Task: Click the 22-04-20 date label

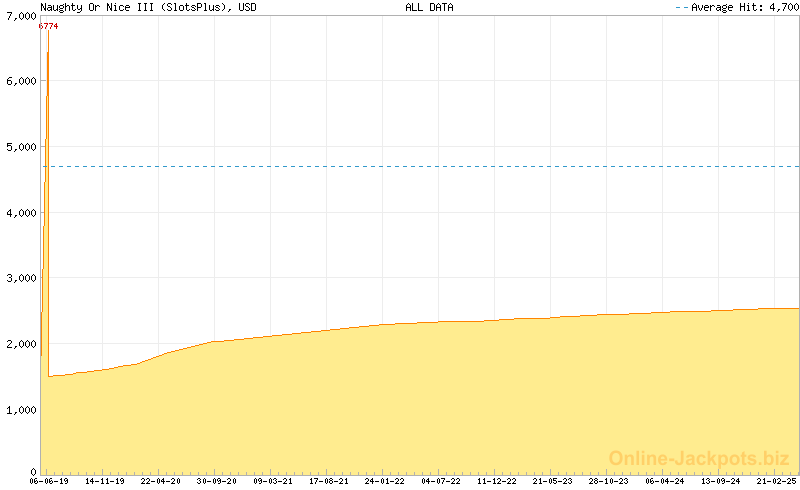Action: [x=161, y=481]
